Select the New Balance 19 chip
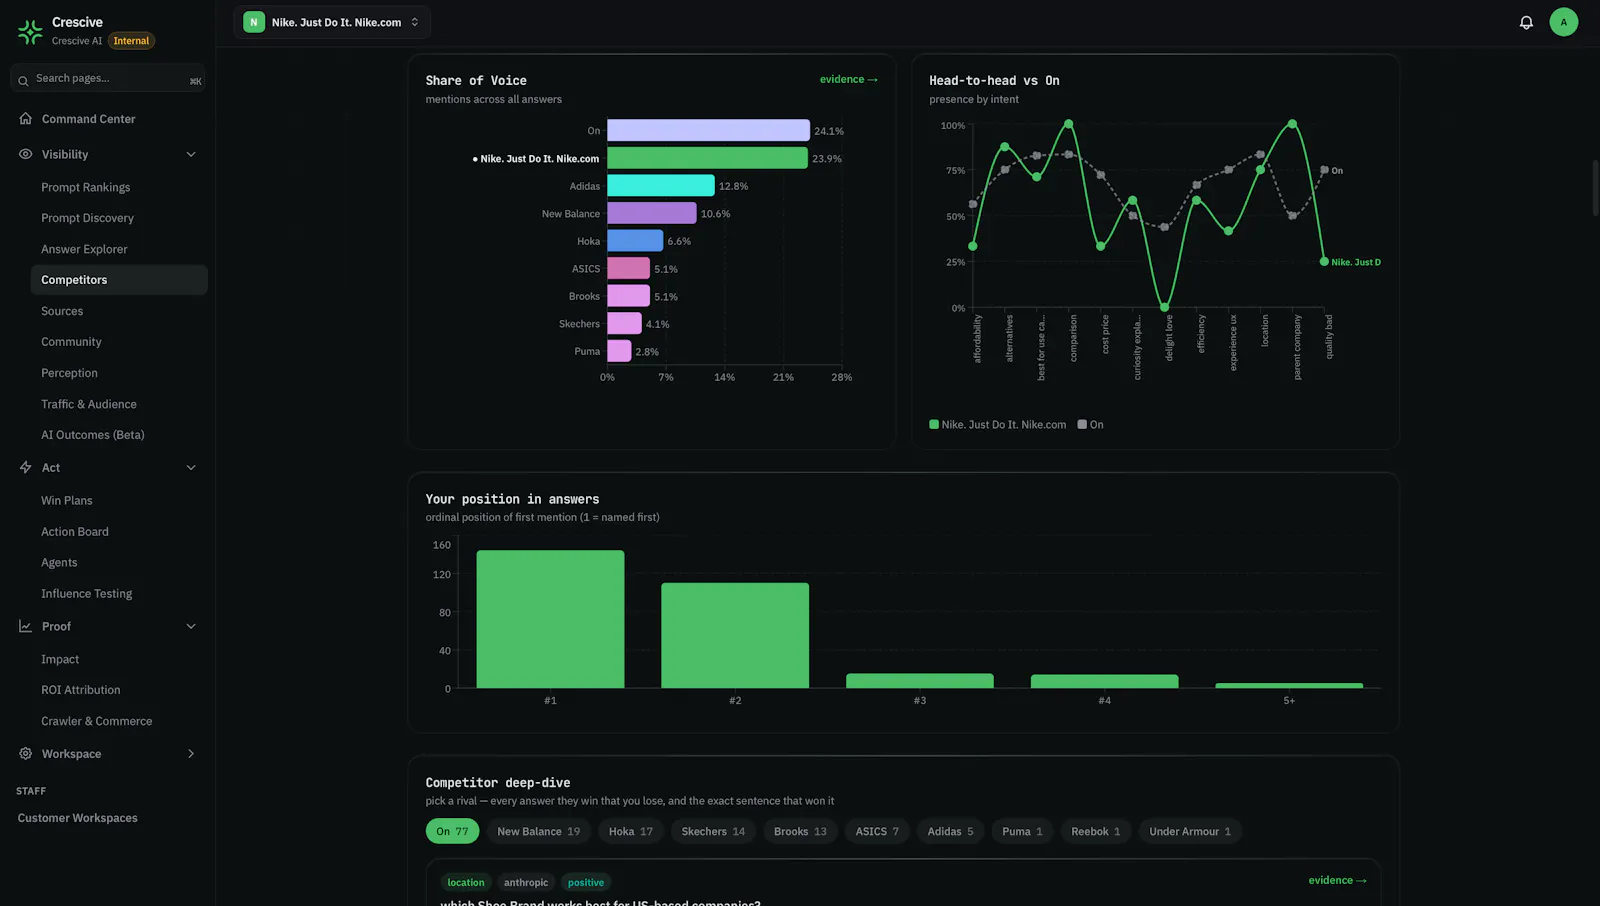Screen dimensions: 1600x906 [x=538, y=831]
